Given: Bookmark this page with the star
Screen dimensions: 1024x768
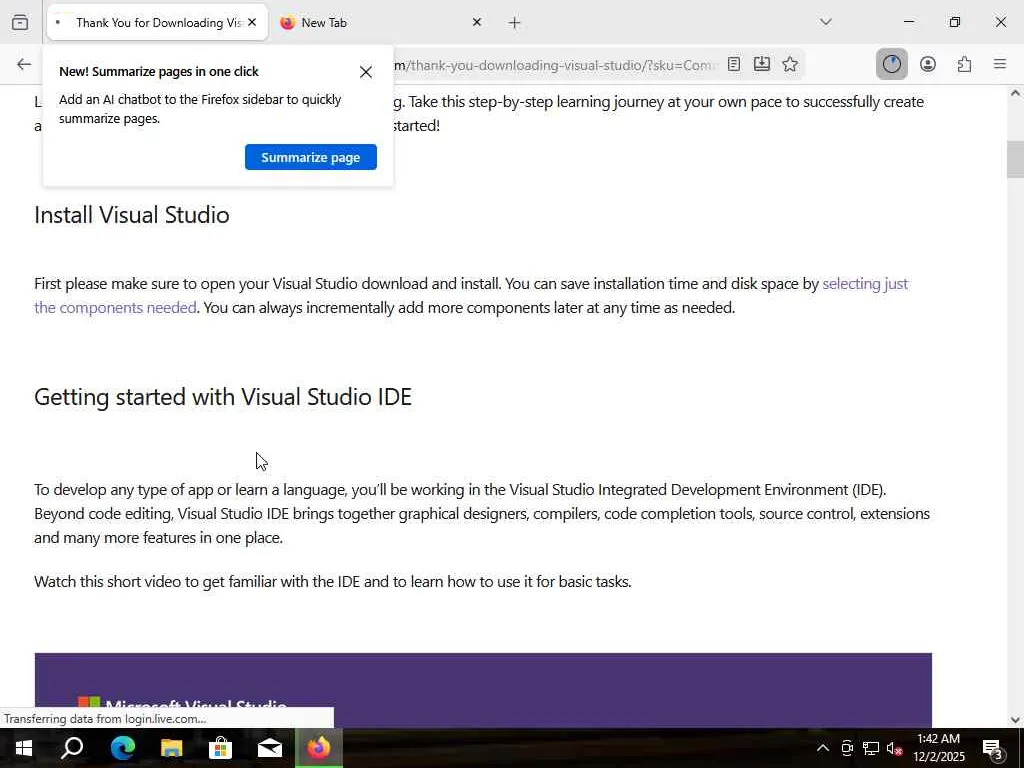Looking at the screenshot, I should 790,64.
